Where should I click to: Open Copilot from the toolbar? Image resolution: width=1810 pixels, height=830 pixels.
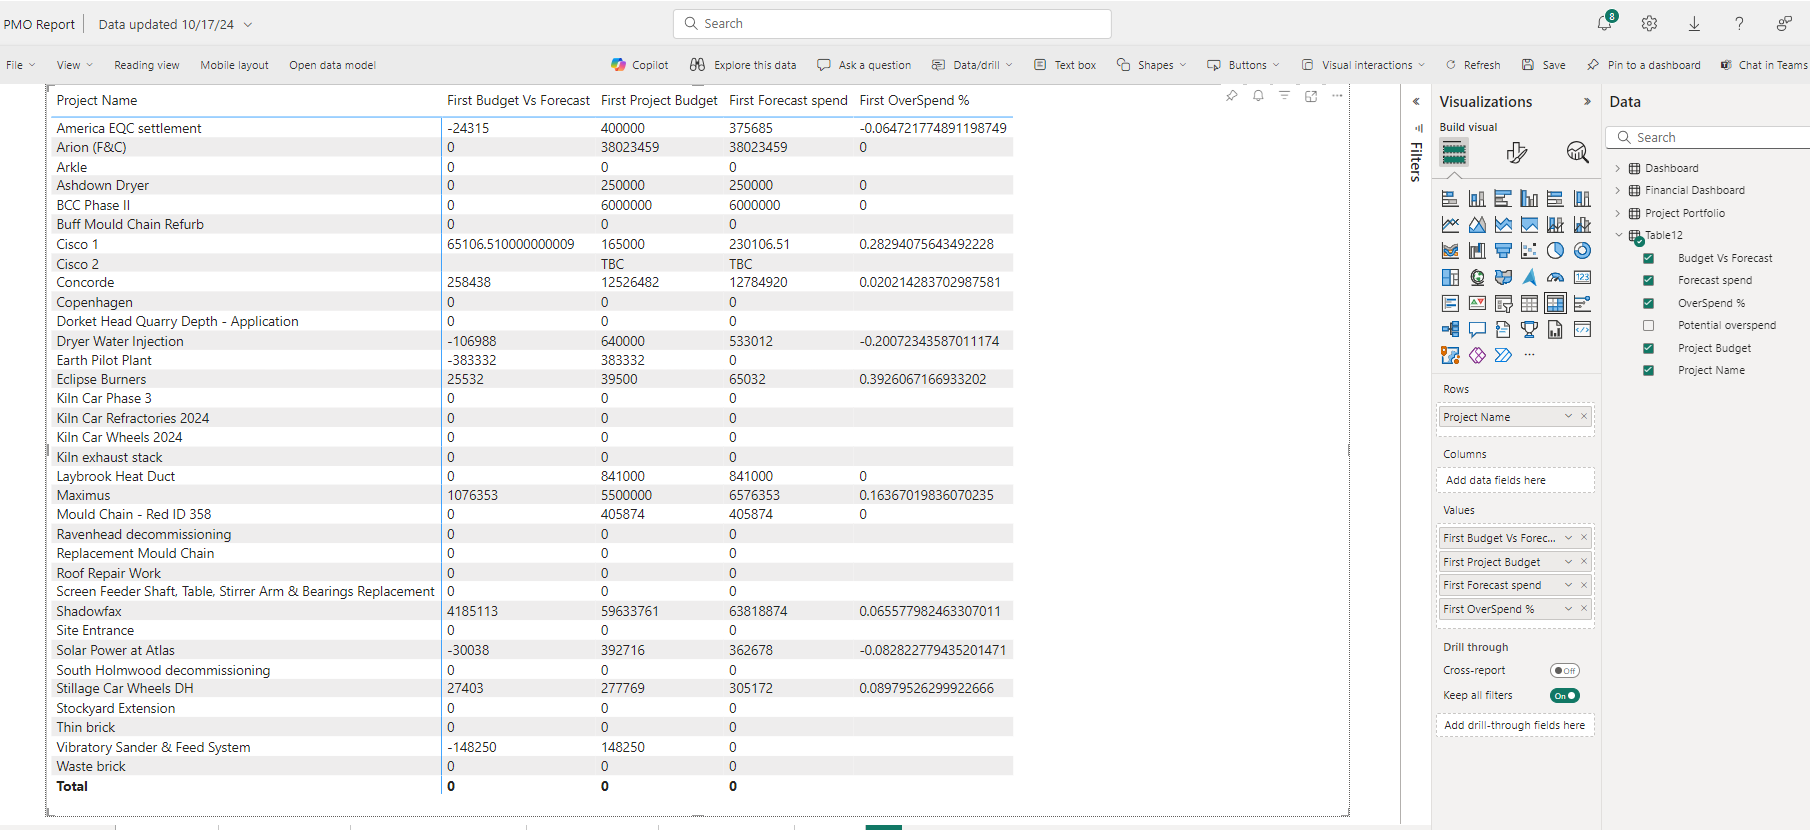pos(640,65)
